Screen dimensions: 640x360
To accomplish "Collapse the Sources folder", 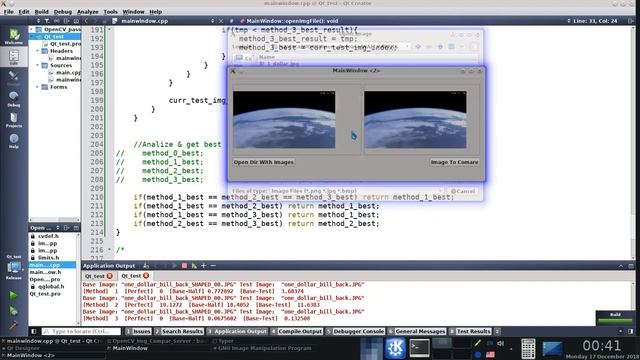I will point(38,65).
